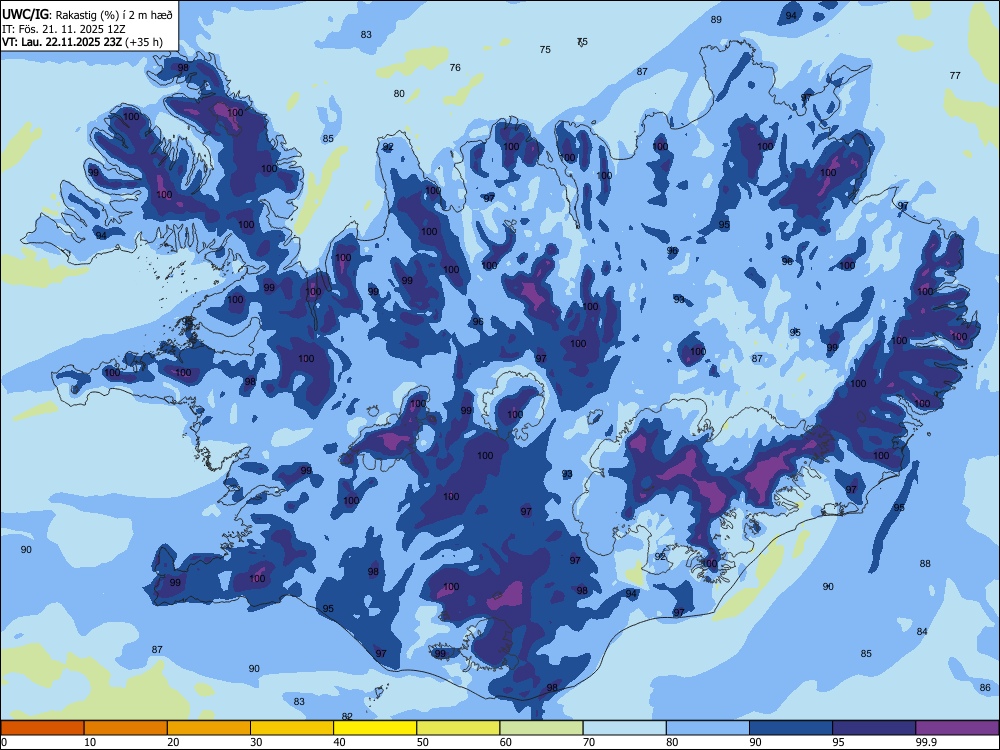
Task: Click the legend tick label '30'
Action: pos(256,742)
